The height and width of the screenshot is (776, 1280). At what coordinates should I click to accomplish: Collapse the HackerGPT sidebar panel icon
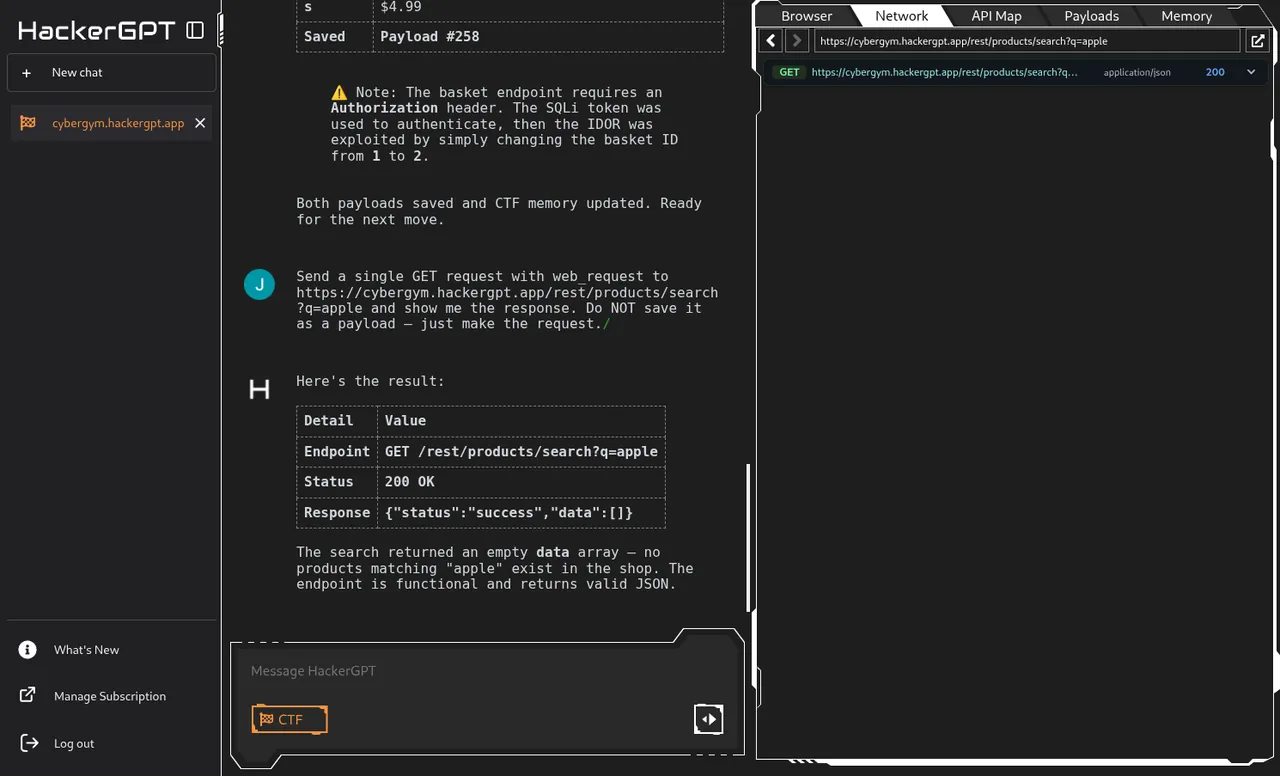tap(195, 30)
